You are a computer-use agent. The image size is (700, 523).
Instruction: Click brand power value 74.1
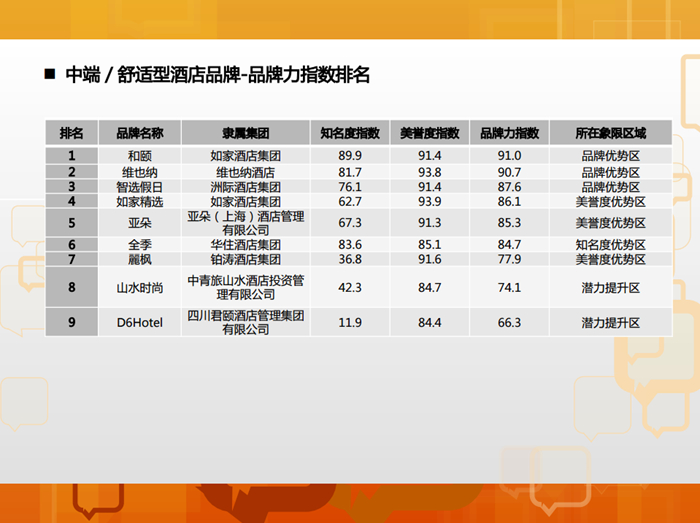click(509, 288)
